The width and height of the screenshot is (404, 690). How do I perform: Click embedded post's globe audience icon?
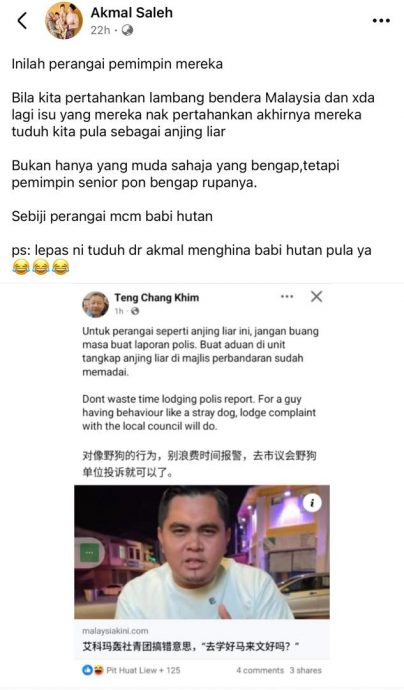pyautogui.click(x=135, y=311)
